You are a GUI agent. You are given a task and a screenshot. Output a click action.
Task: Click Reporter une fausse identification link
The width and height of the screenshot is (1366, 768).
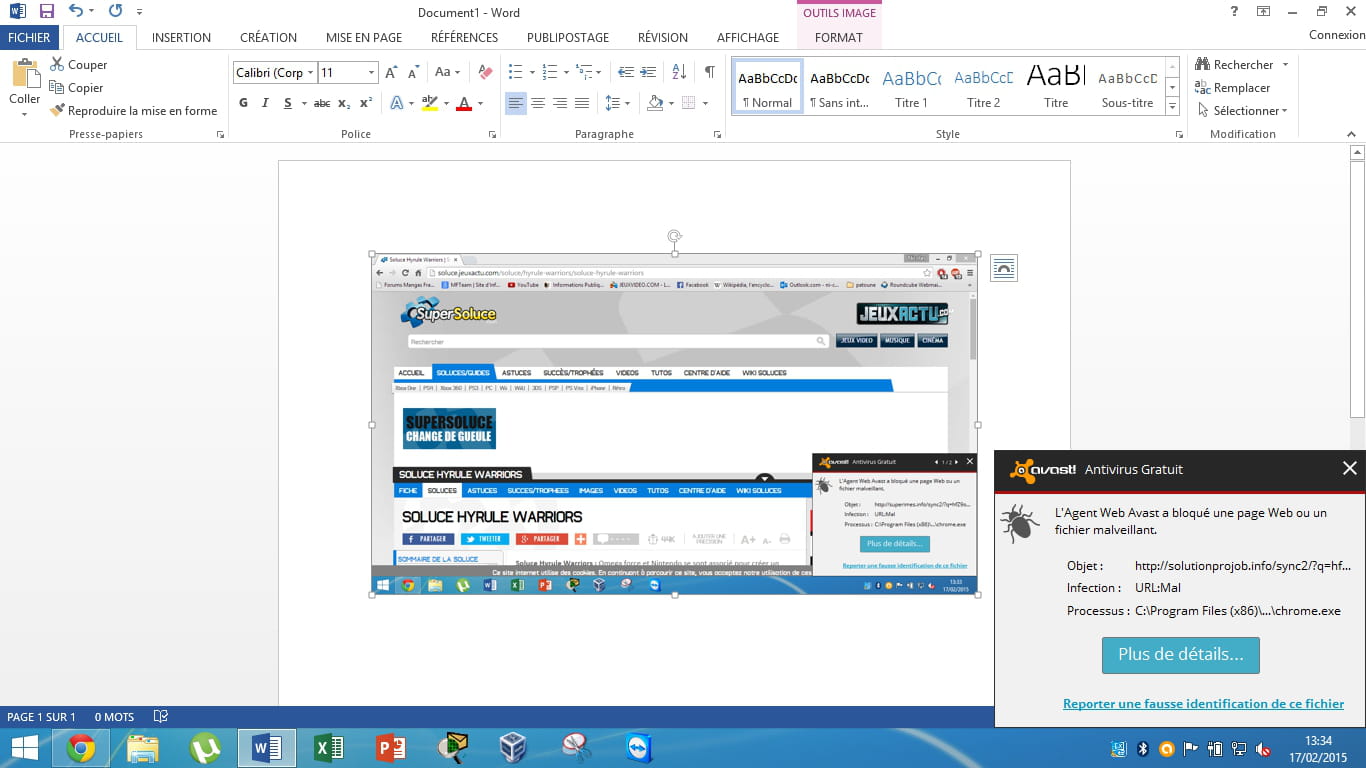tap(1203, 704)
